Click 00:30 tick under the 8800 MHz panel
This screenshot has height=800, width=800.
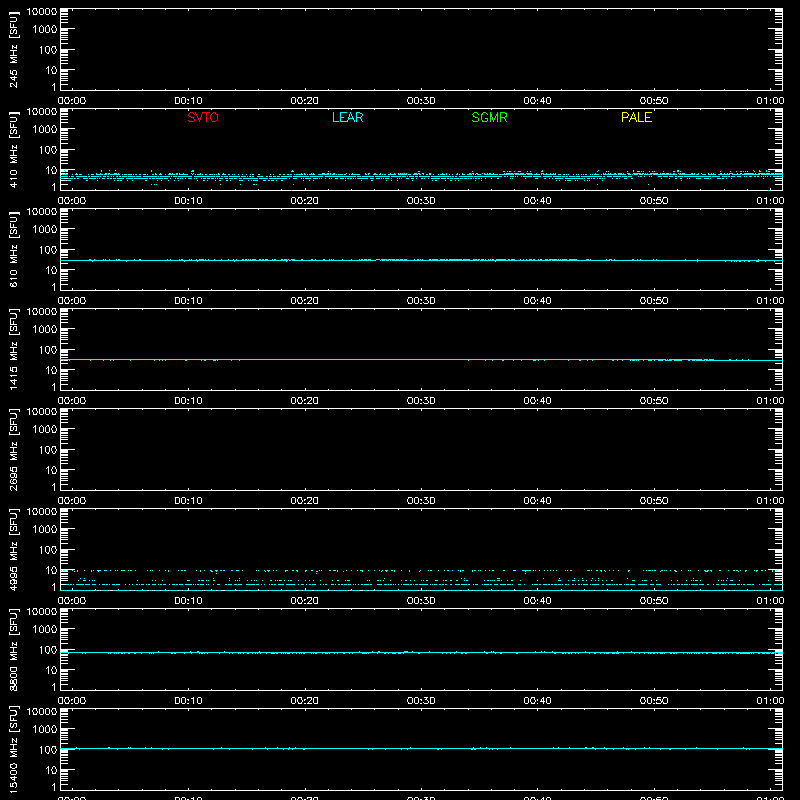point(421,701)
